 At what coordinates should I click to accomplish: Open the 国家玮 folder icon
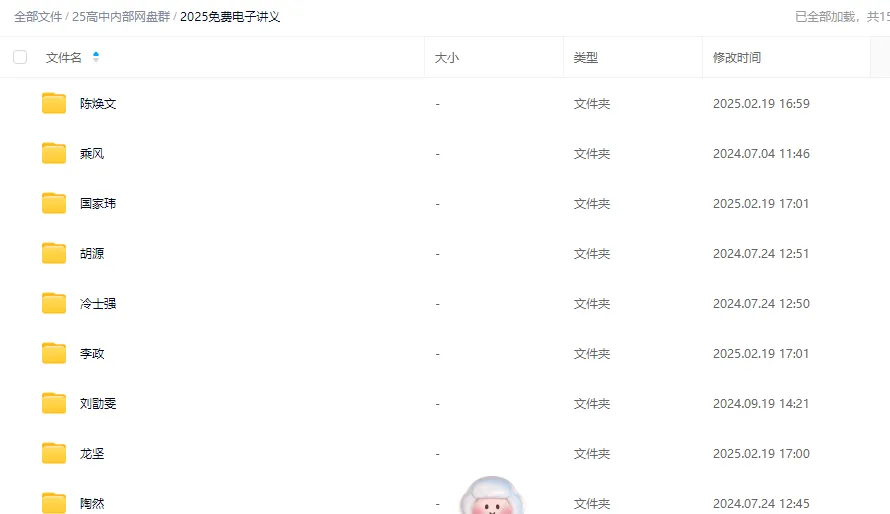pyautogui.click(x=54, y=203)
